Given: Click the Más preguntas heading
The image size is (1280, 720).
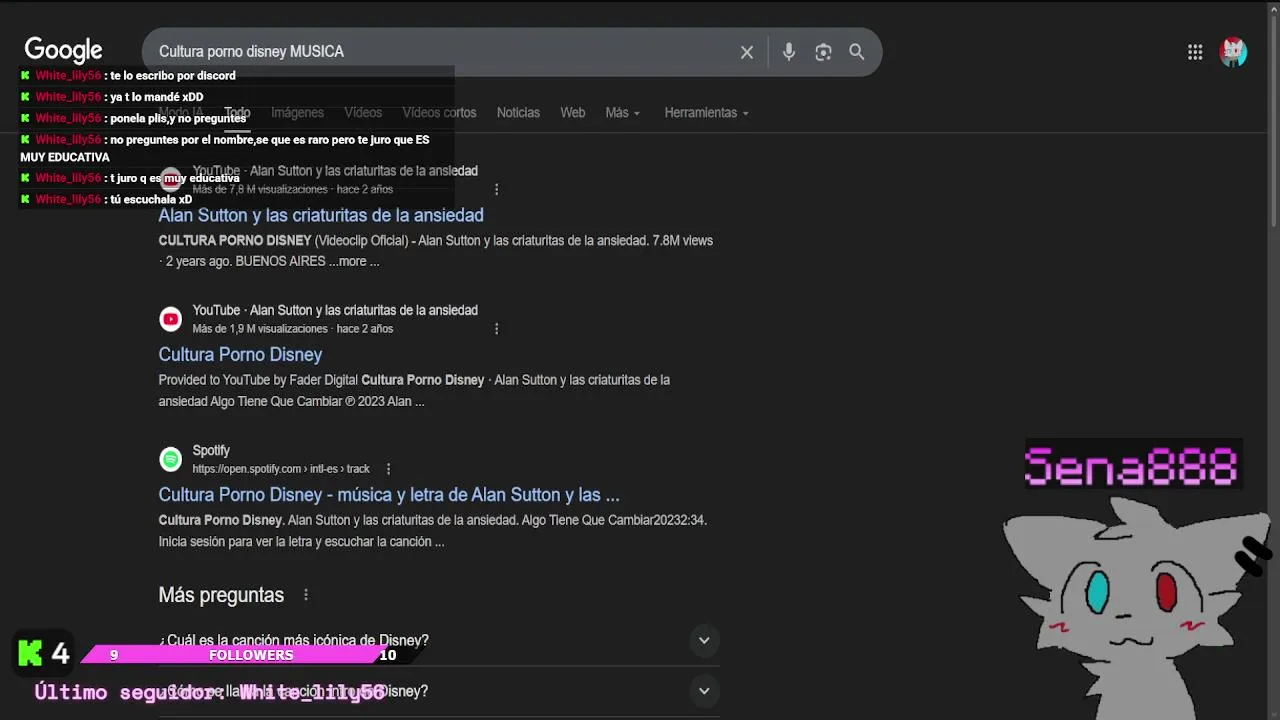Looking at the screenshot, I should tap(221, 595).
